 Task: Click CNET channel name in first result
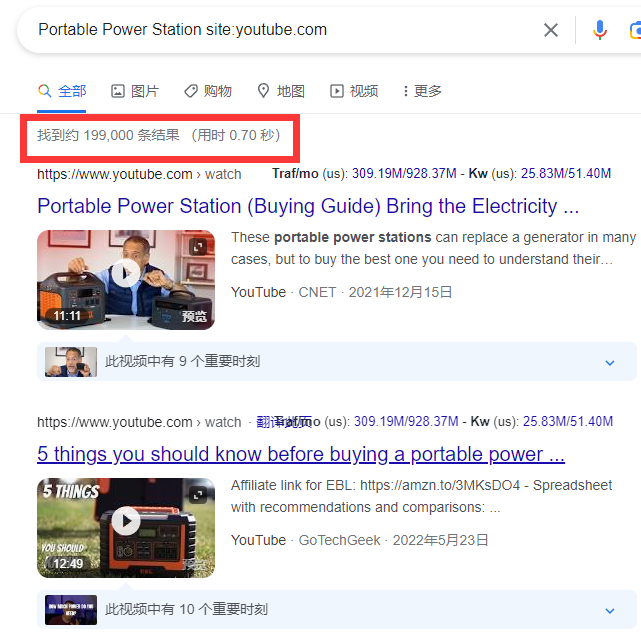pyautogui.click(x=317, y=292)
